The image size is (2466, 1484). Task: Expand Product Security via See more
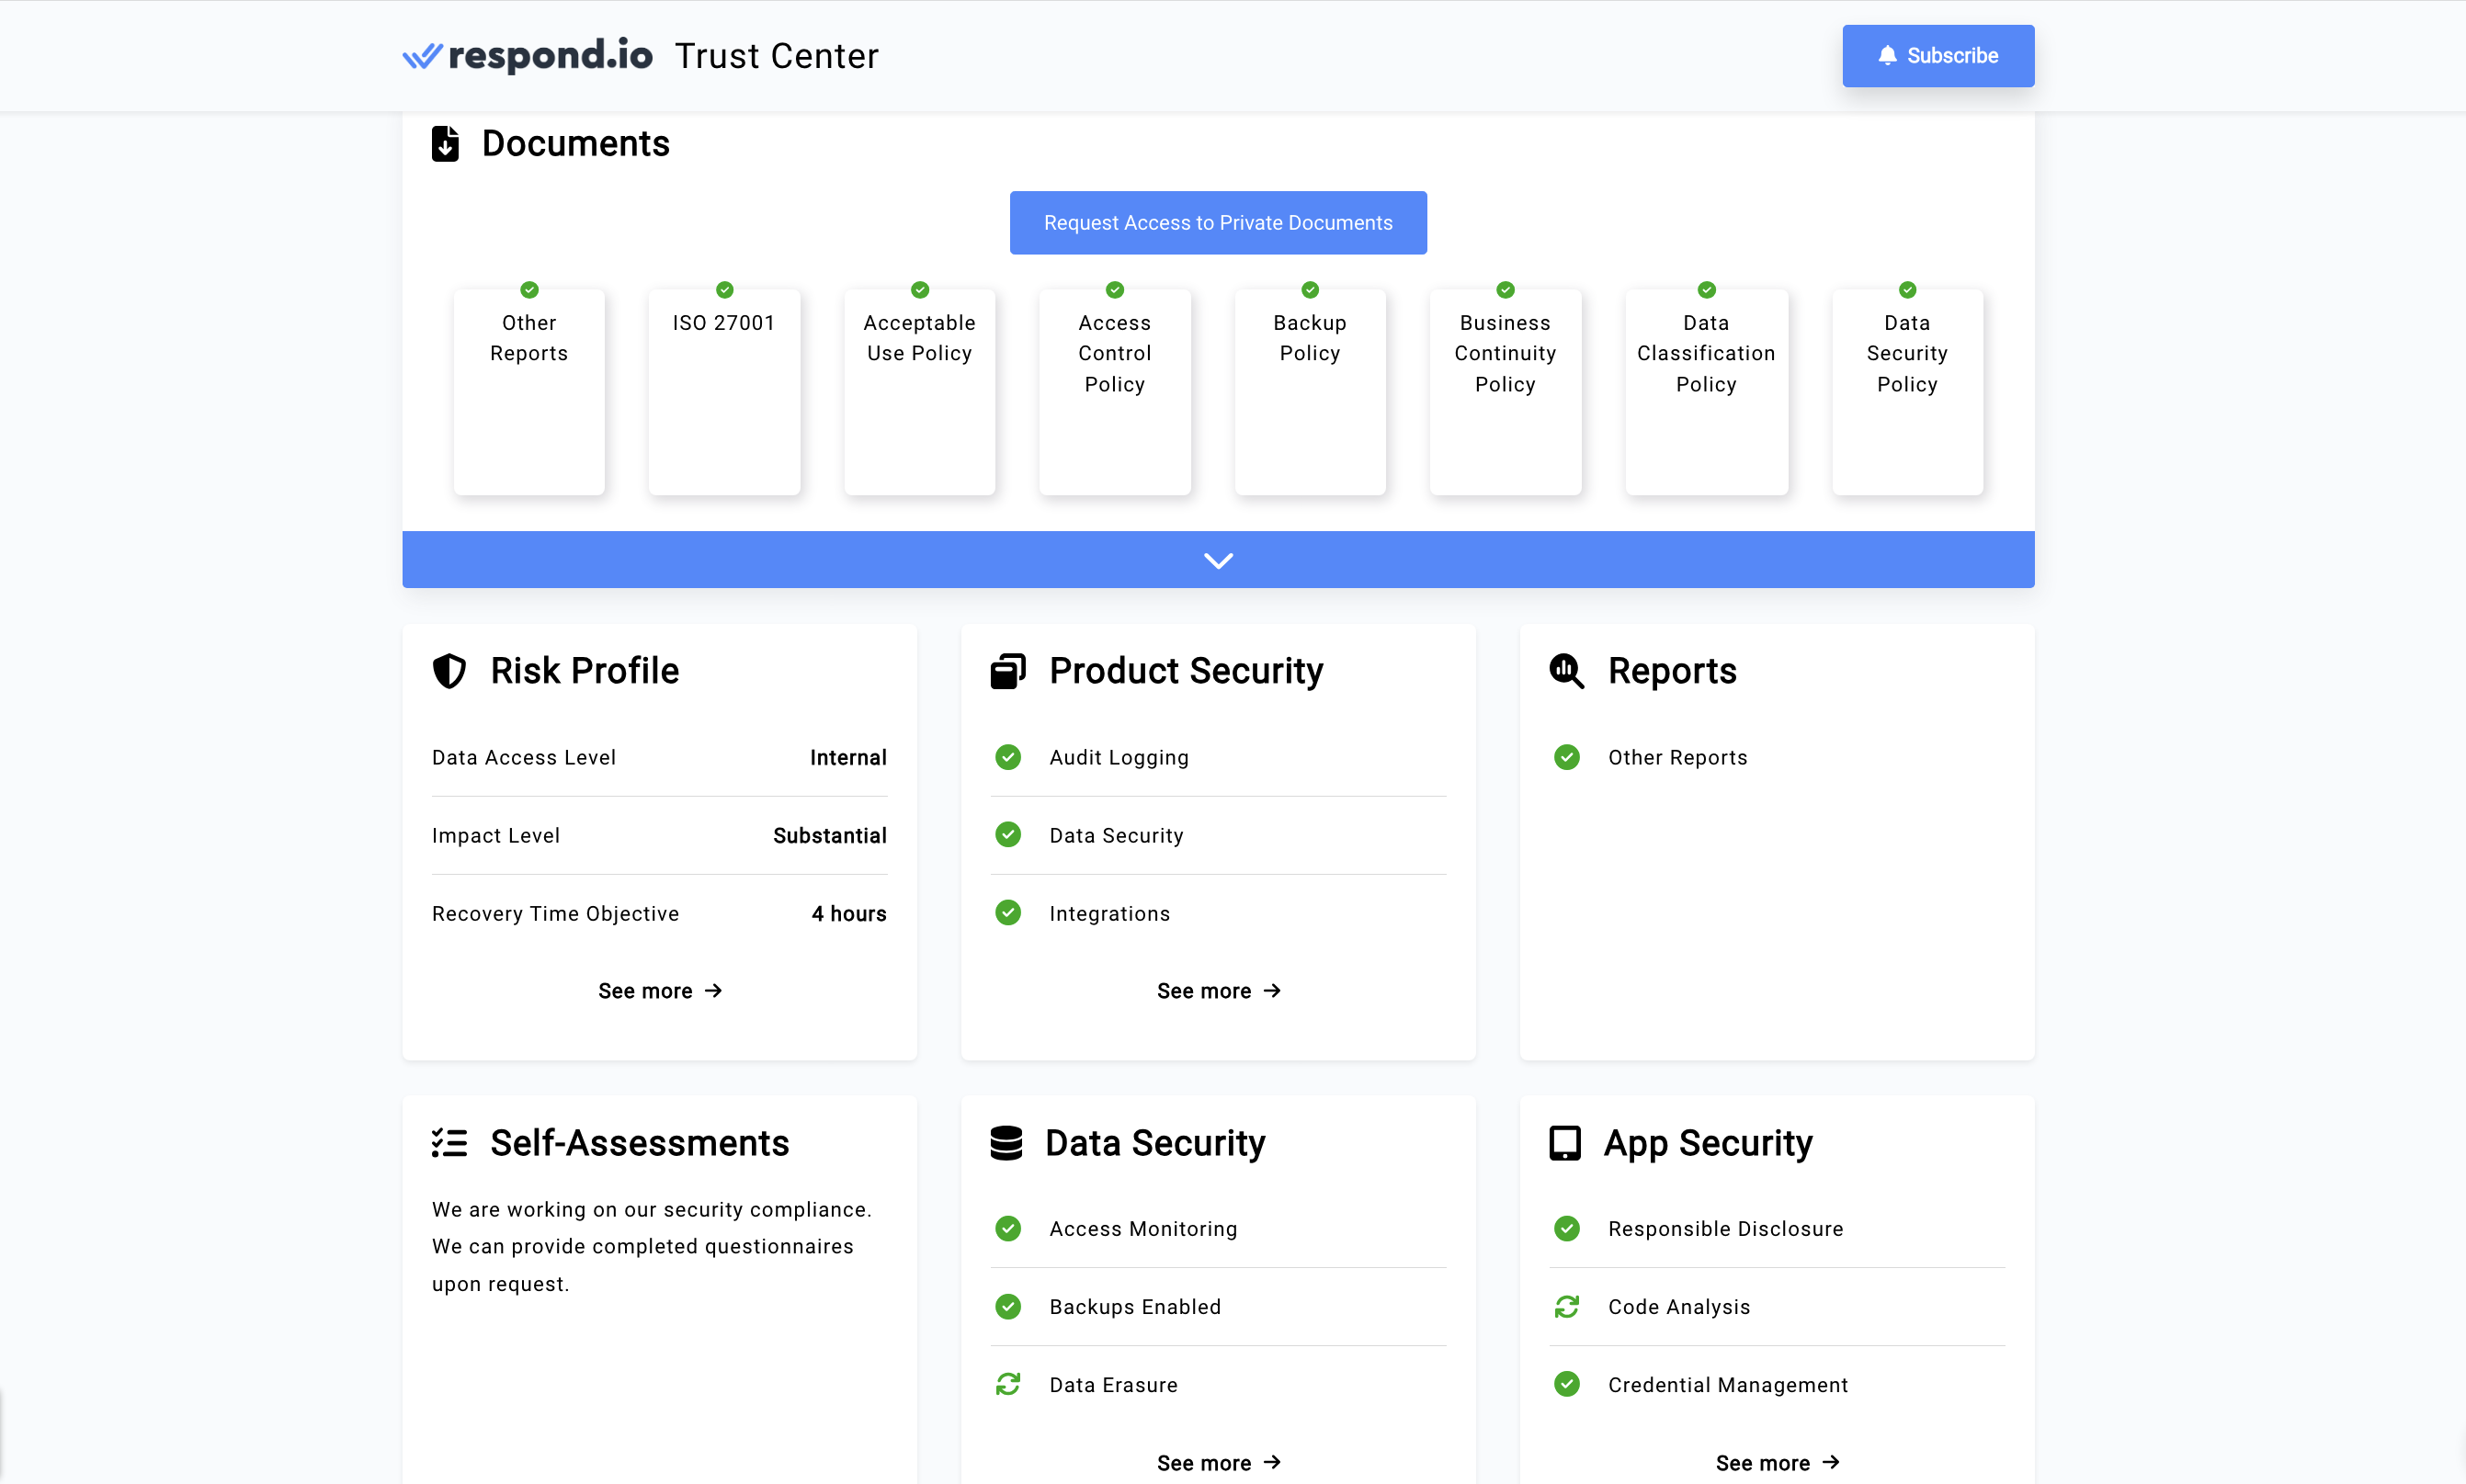coord(1218,991)
